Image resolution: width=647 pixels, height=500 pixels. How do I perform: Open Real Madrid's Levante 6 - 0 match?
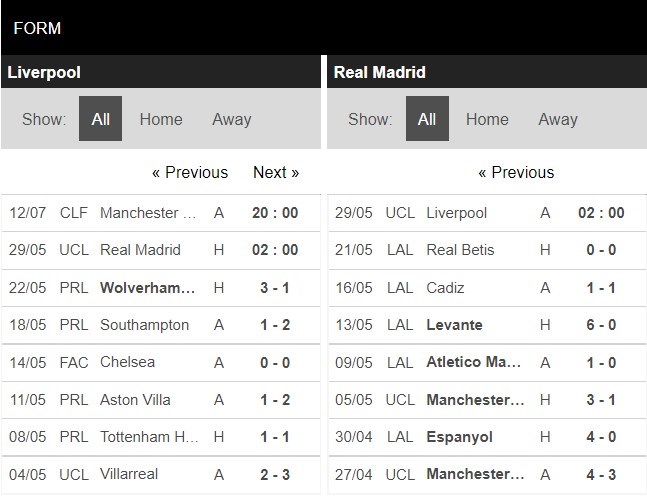[x=454, y=325]
